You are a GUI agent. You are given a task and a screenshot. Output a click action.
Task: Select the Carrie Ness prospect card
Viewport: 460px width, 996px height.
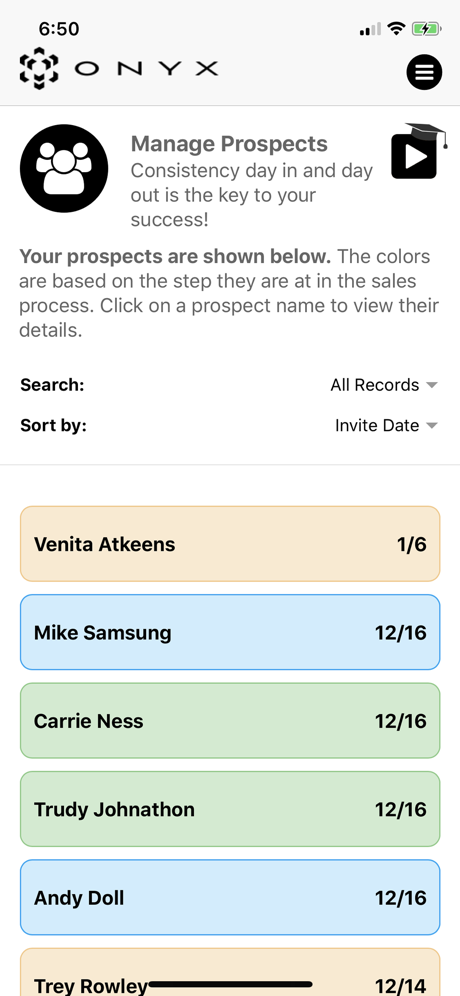point(230,720)
